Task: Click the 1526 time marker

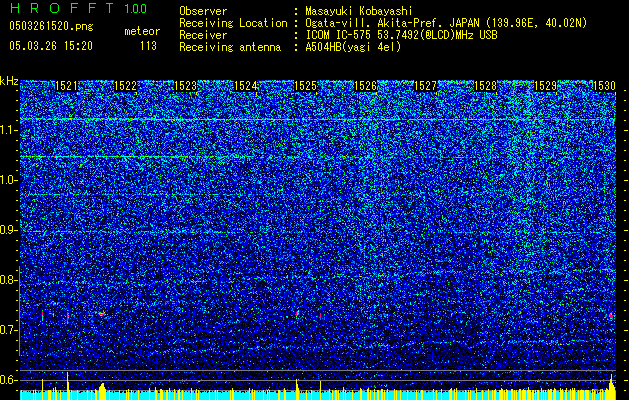Action: [365, 86]
